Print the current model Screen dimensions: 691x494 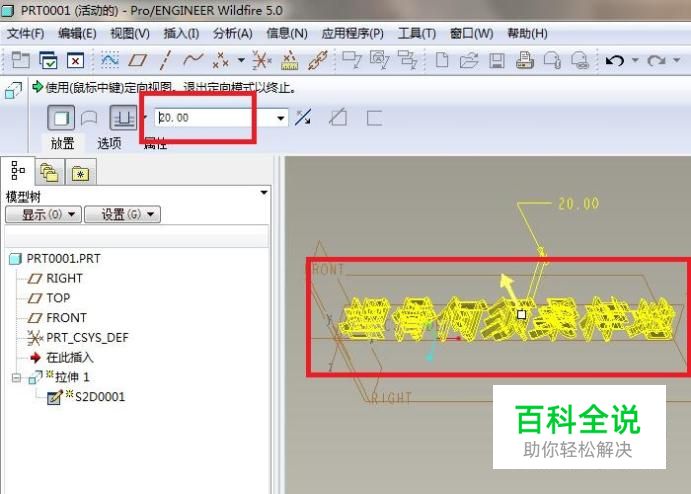point(524,60)
